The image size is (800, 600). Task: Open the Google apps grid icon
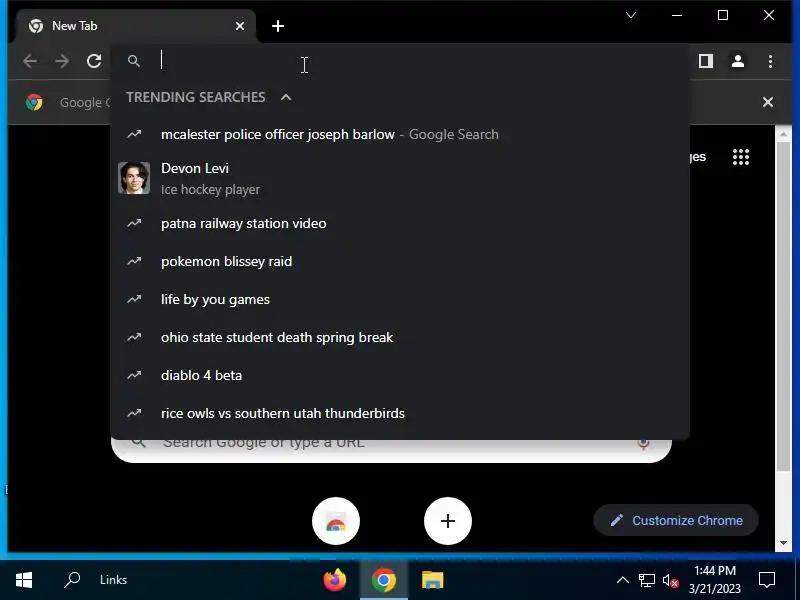coord(741,157)
